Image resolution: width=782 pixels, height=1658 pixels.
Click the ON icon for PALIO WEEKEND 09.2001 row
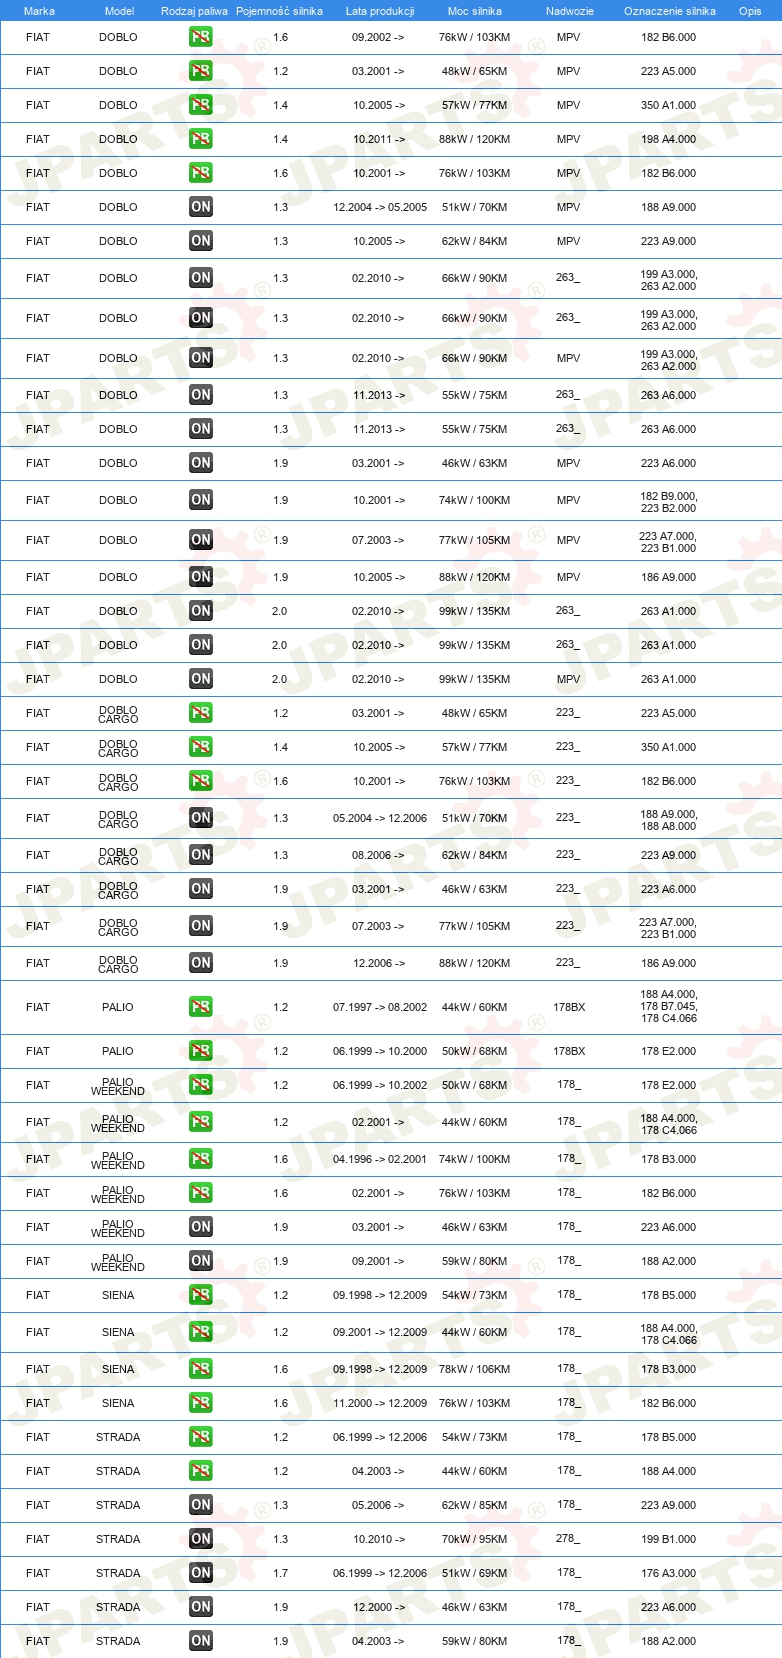pyautogui.click(x=201, y=1261)
